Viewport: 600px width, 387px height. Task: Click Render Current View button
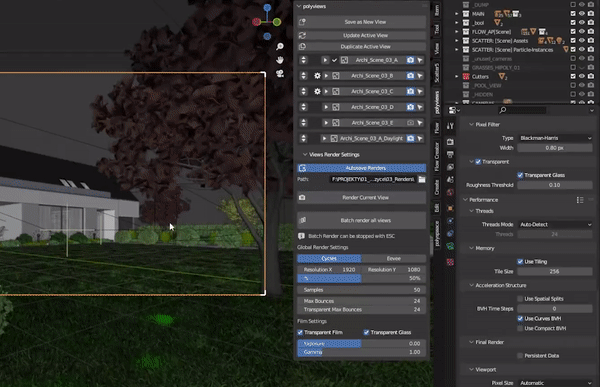[x=362, y=198]
